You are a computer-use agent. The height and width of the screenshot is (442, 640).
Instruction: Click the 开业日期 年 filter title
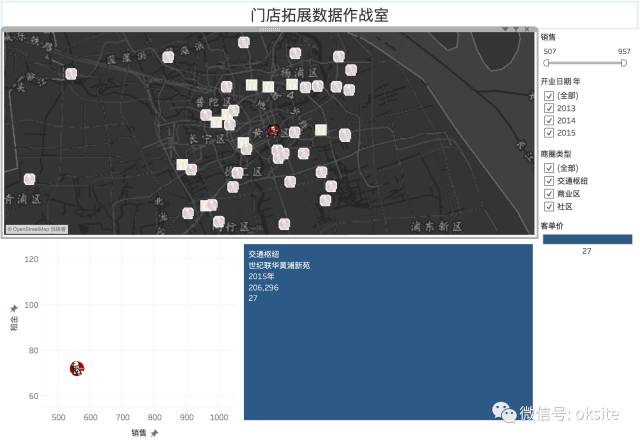click(560, 82)
